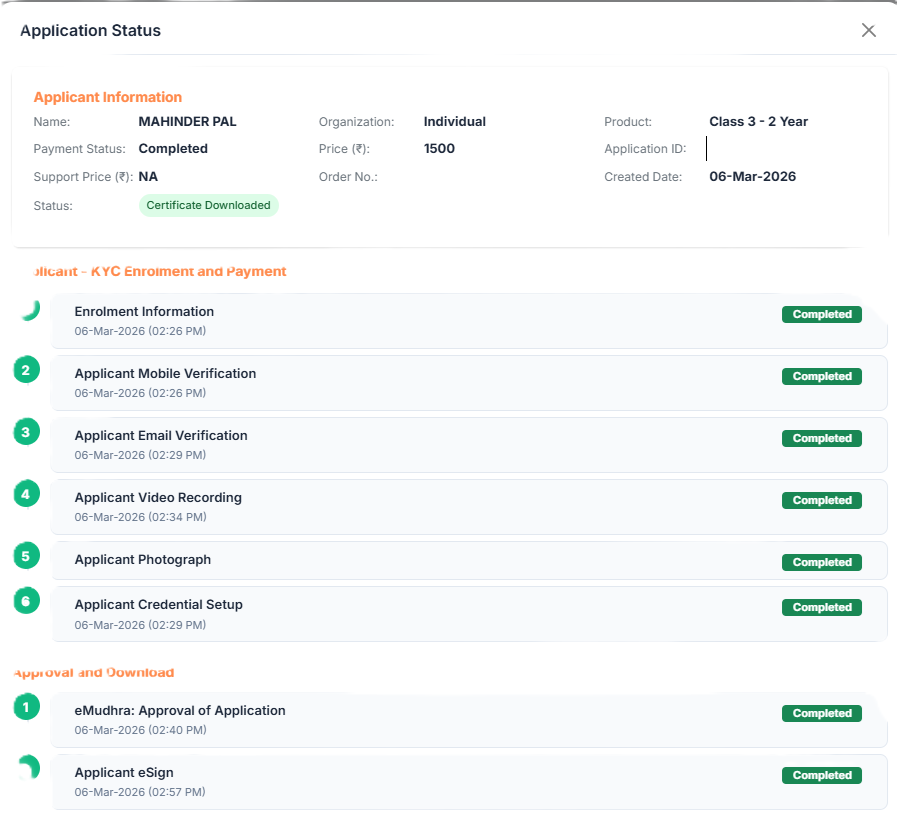Click step 5 circle for Applicant Photograph
The image size is (897, 823).
click(x=27, y=555)
